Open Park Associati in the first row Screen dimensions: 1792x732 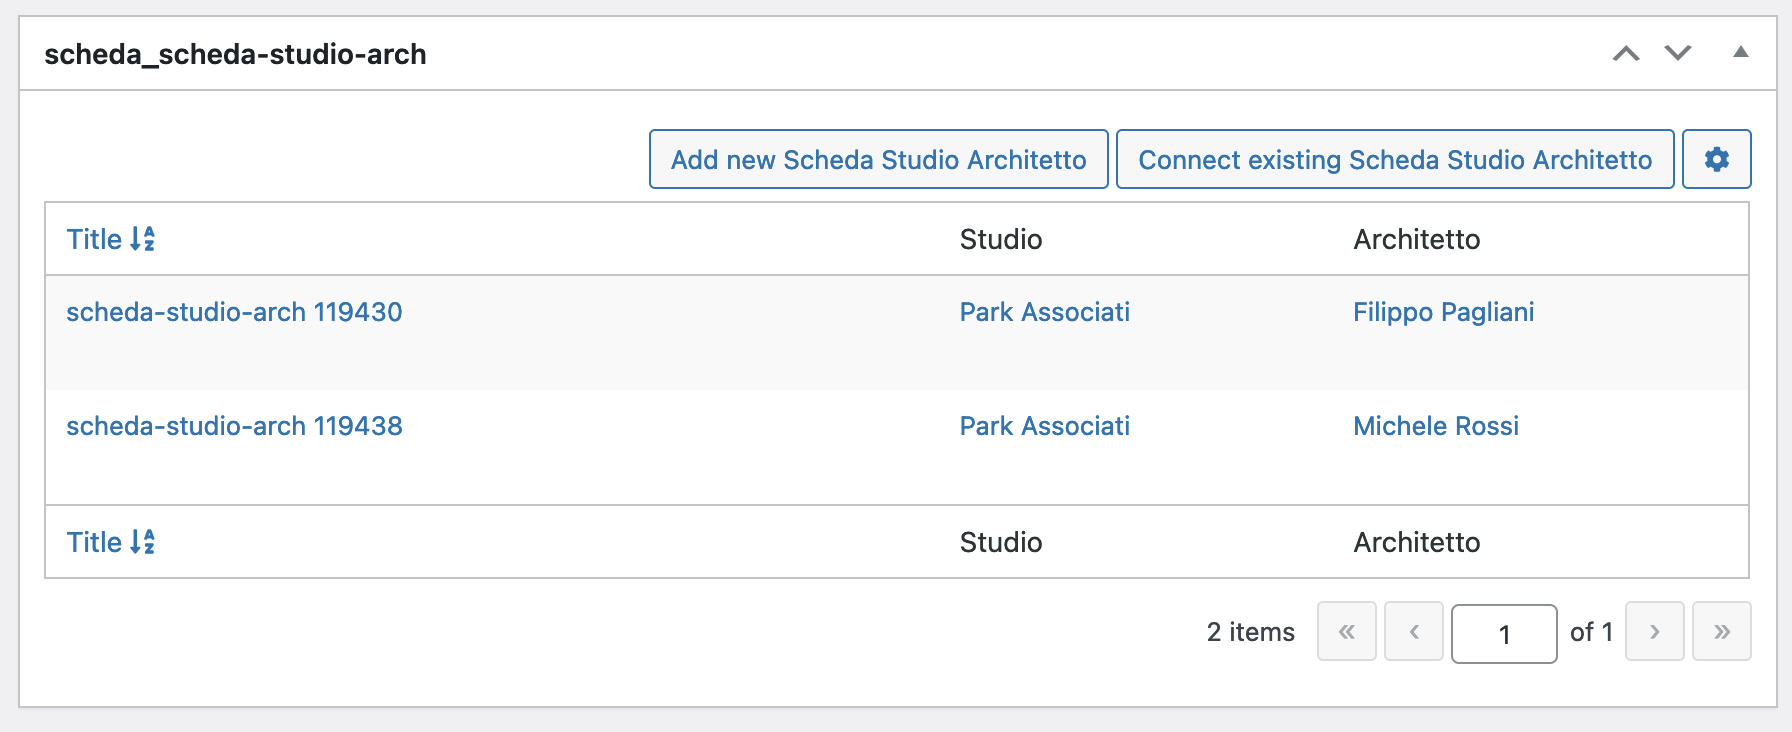pos(1045,312)
